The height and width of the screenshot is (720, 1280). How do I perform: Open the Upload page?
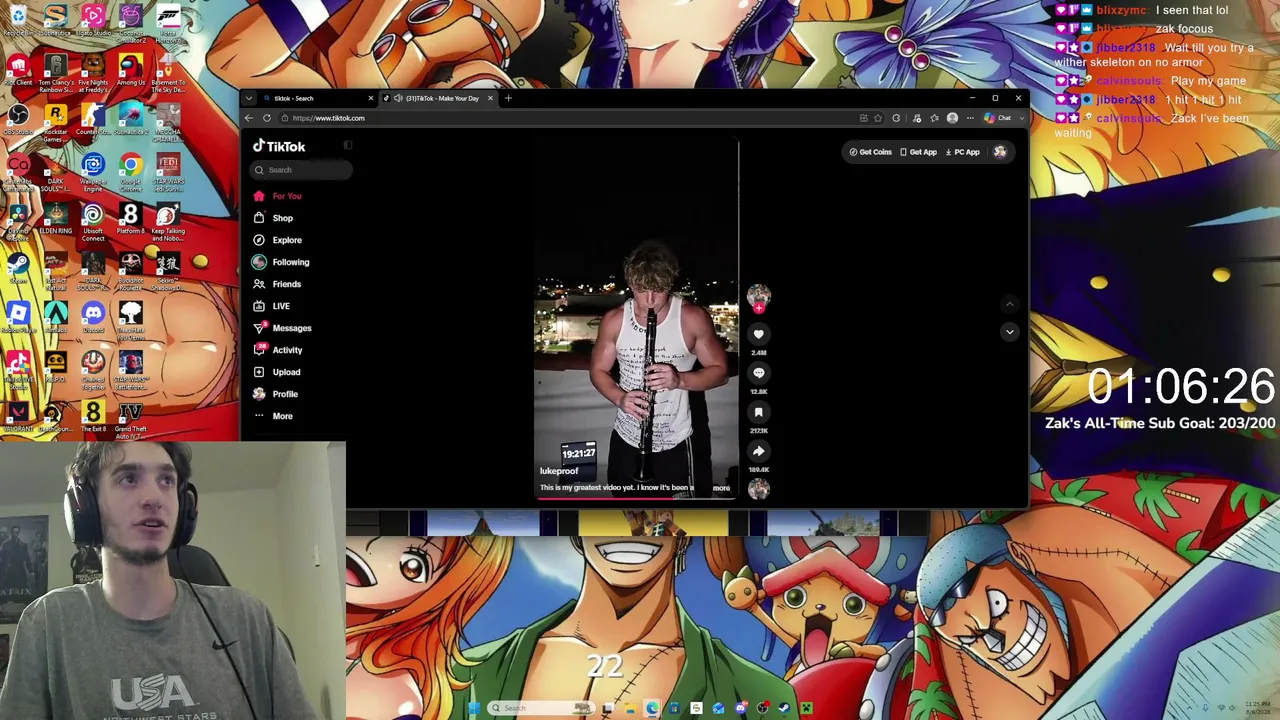(277, 372)
